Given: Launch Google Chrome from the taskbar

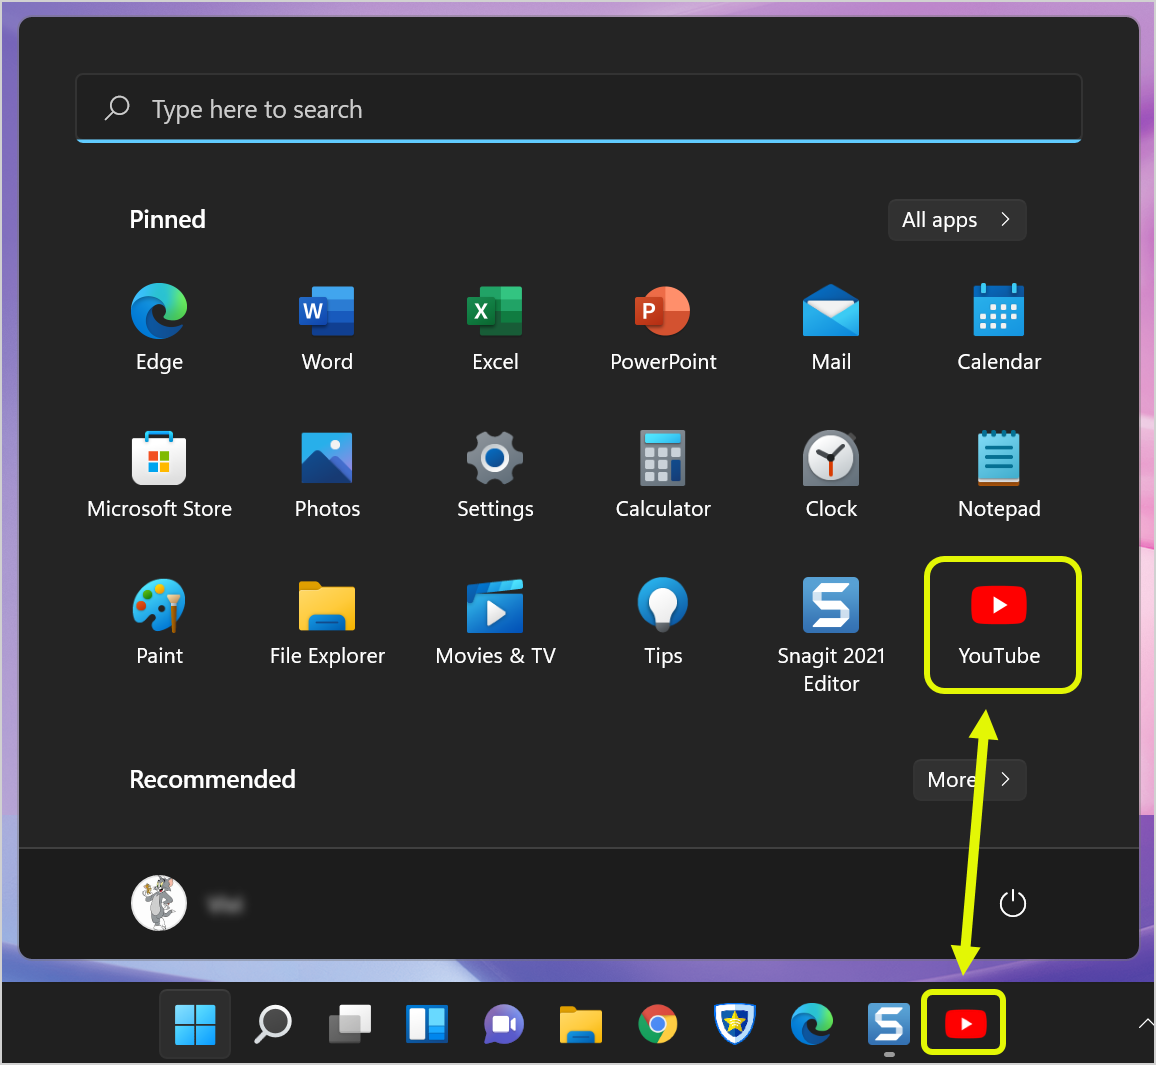Looking at the screenshot, I should [658, 1024].
